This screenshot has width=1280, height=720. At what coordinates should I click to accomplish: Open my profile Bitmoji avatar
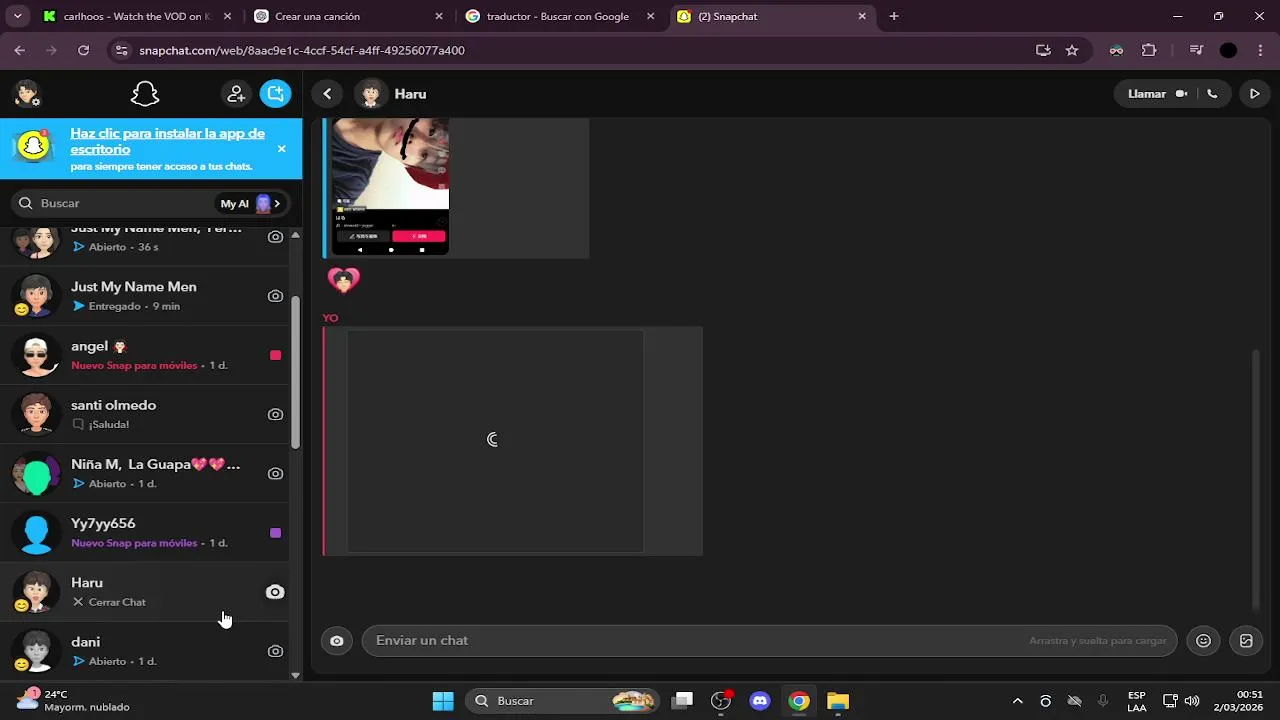point(27,94)
